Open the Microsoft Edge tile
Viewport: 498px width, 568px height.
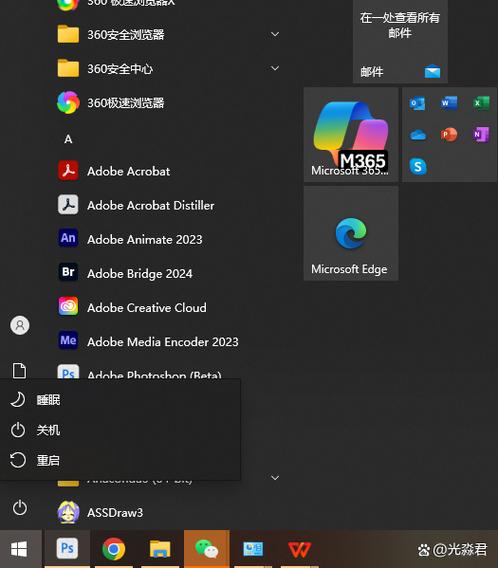(x=351, y=234)
